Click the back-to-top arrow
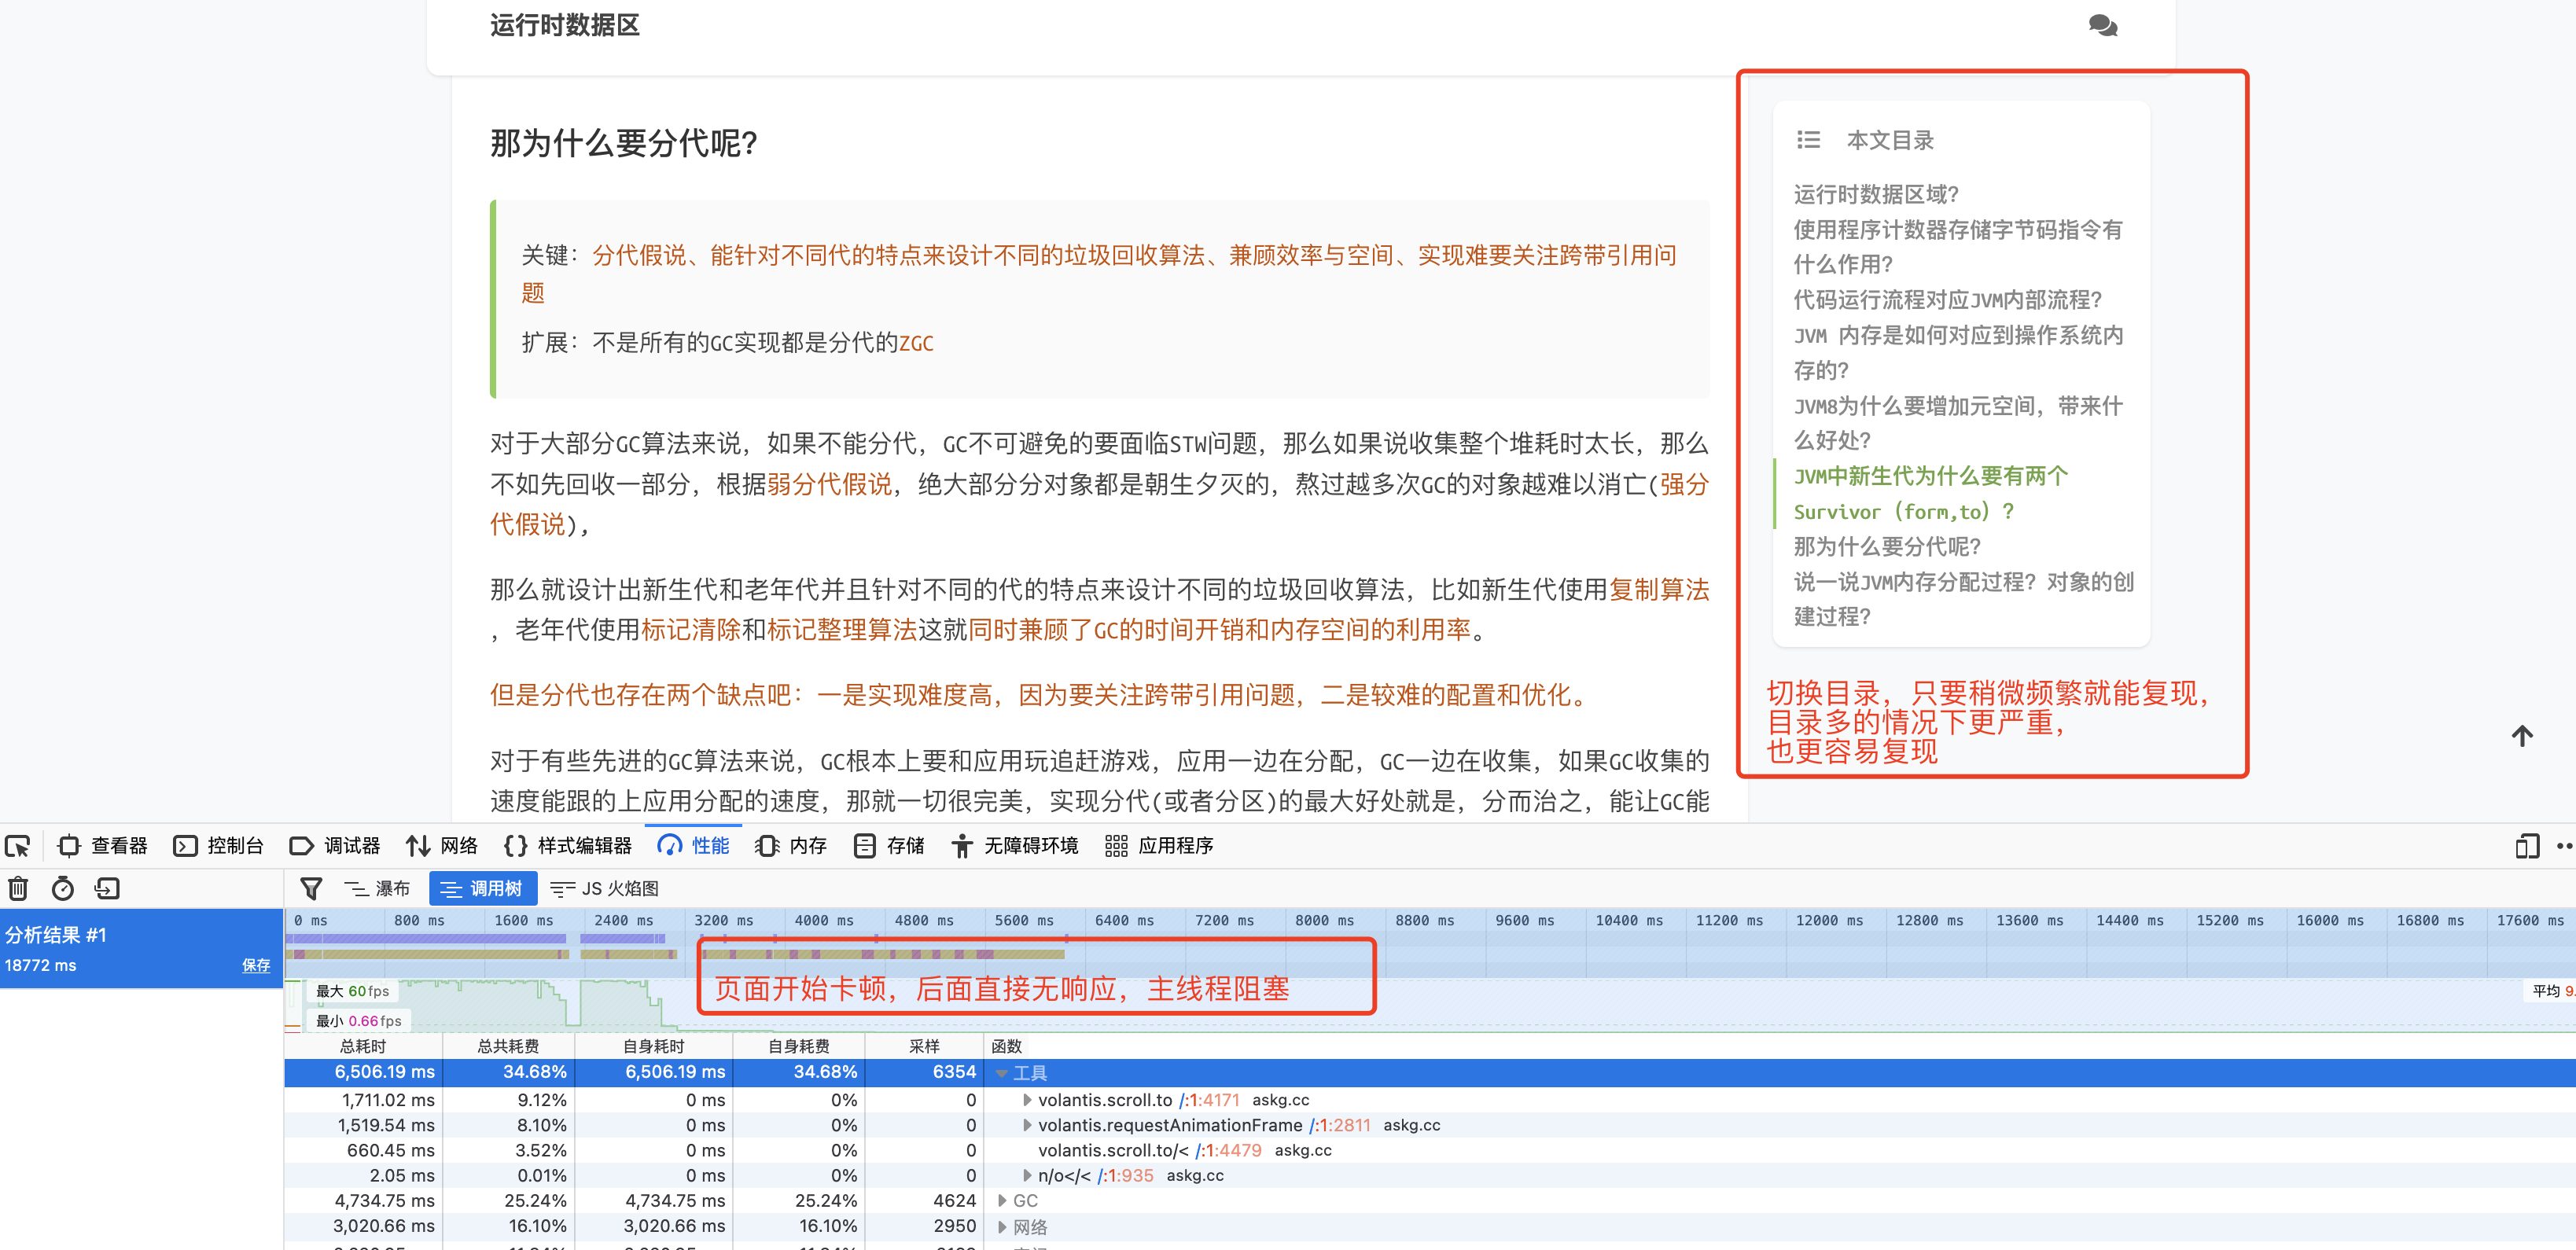 coord(2524,736)
